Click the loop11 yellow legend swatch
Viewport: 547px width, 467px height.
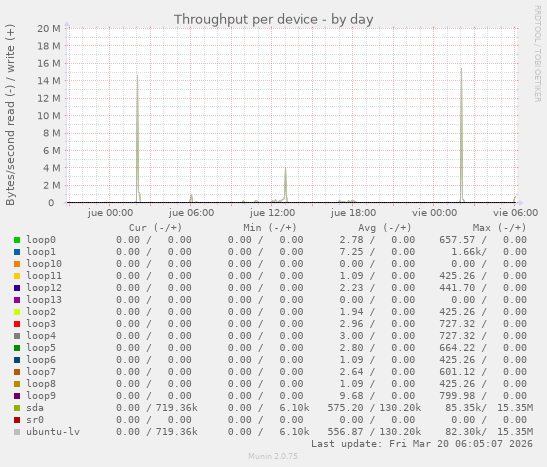pos(17,276)
